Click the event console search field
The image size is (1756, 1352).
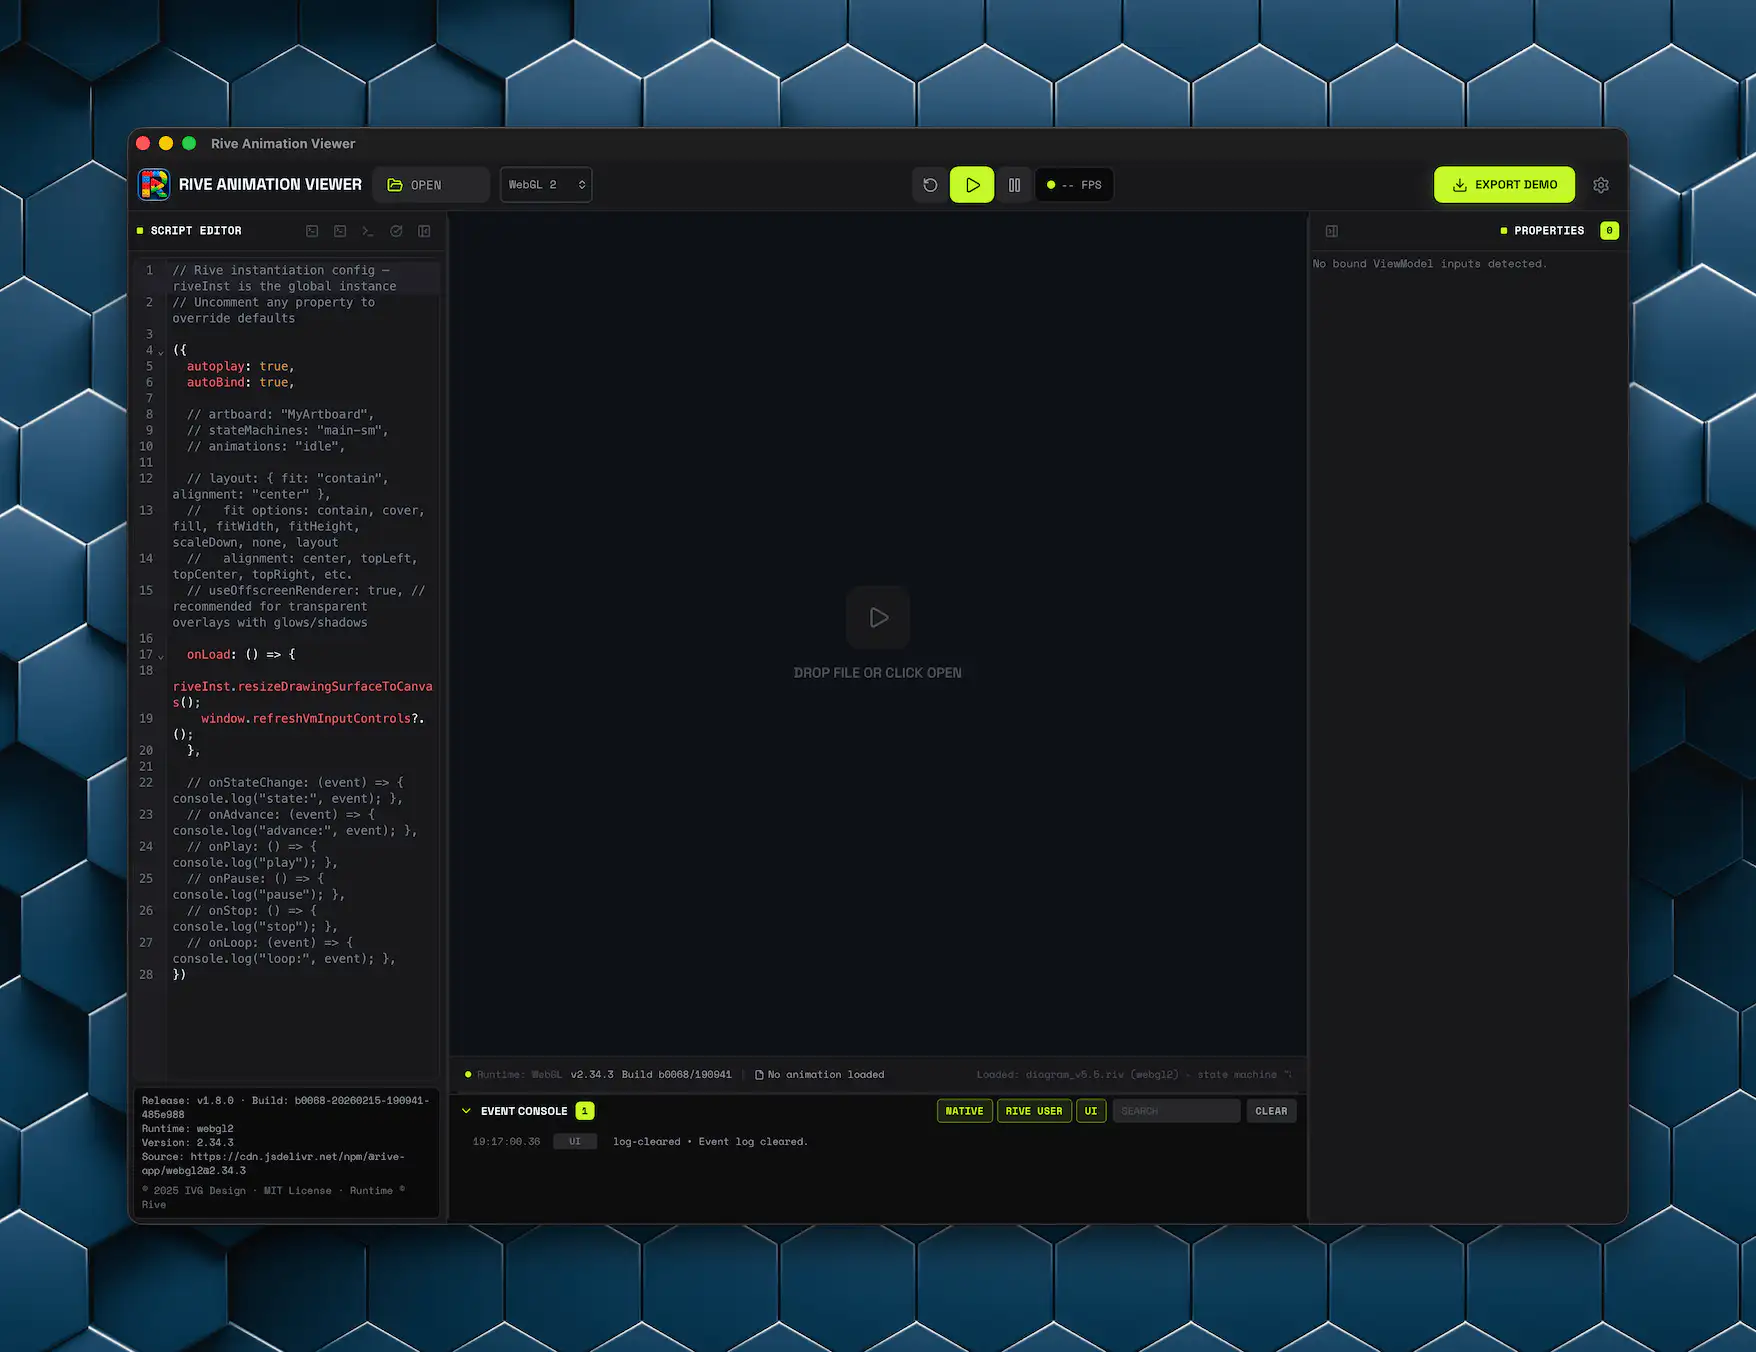(1176, 1111)
